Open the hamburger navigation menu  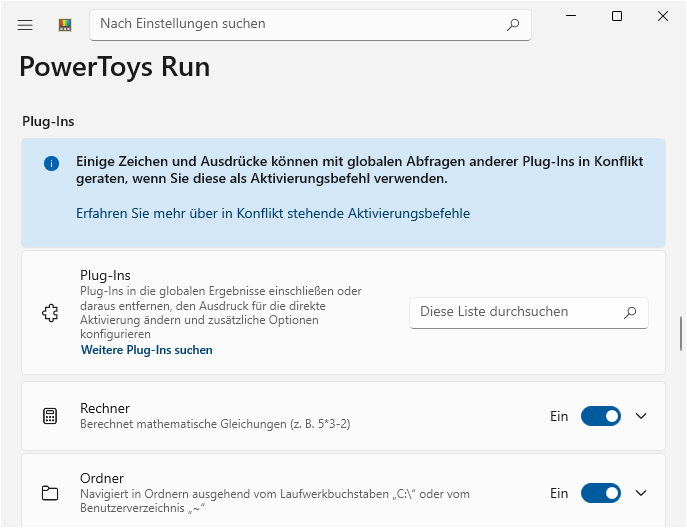[x=25, y=25]
